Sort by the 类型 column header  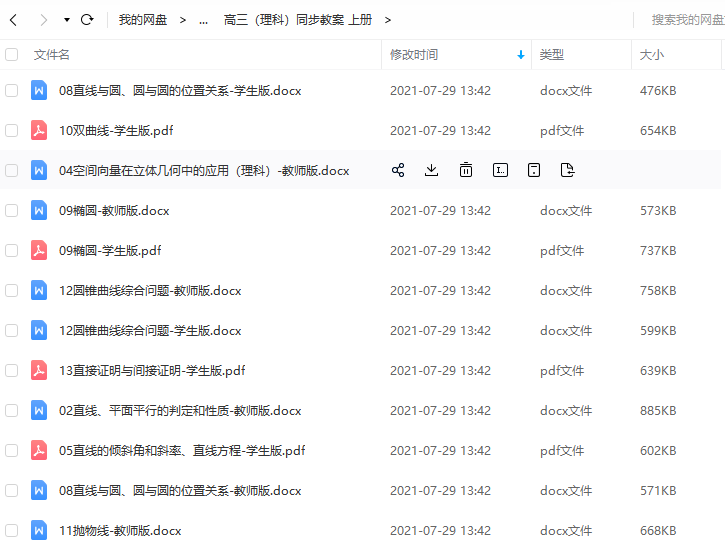[552, 55]
